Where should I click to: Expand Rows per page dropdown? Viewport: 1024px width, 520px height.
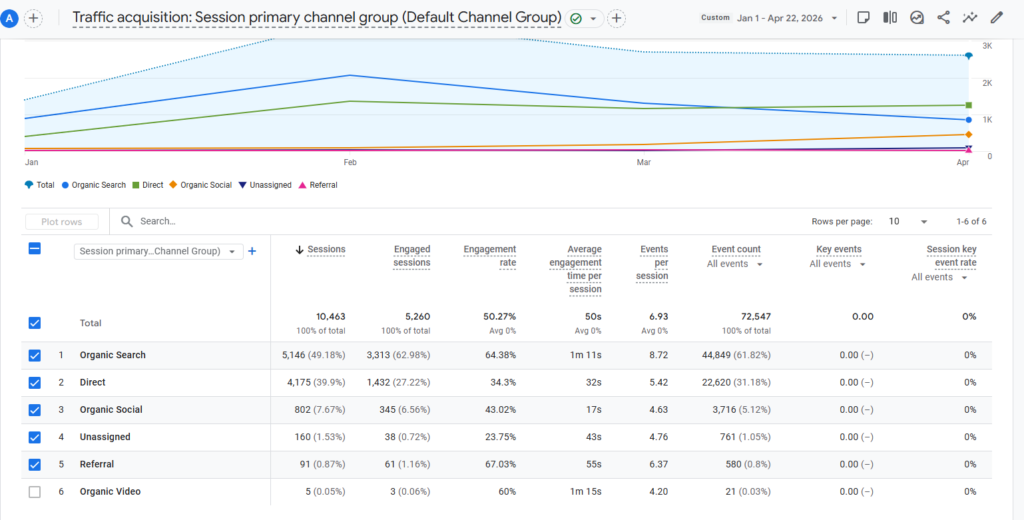(908, 221)
